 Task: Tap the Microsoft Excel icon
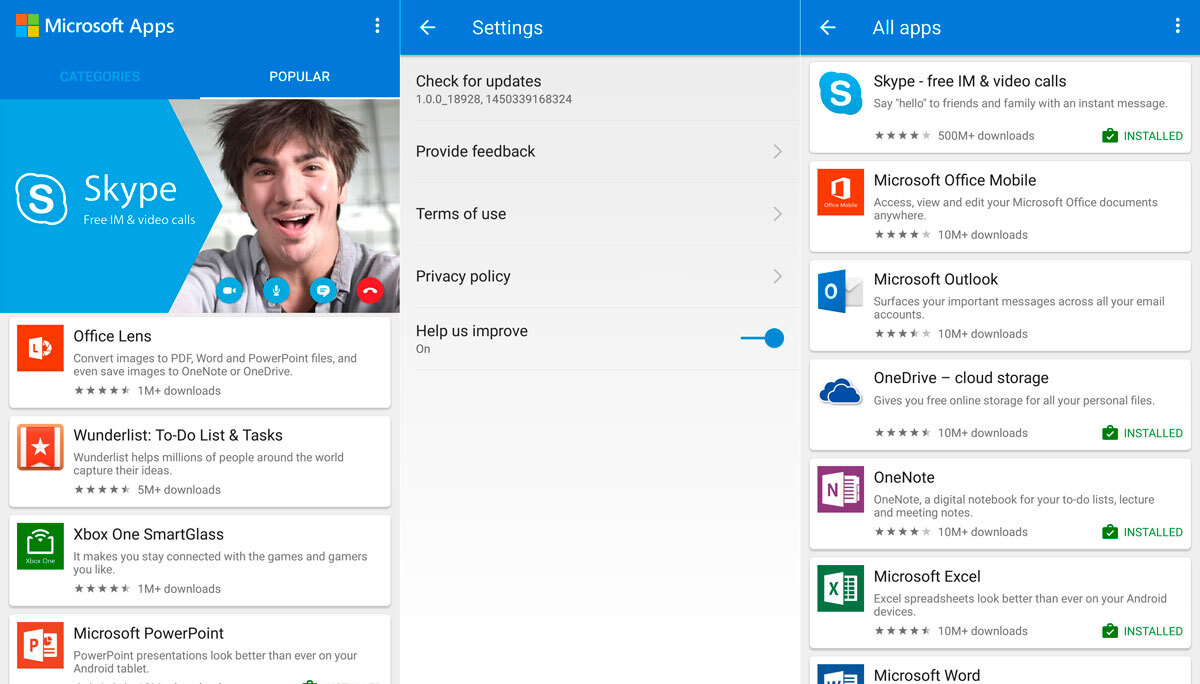[840, 588]
